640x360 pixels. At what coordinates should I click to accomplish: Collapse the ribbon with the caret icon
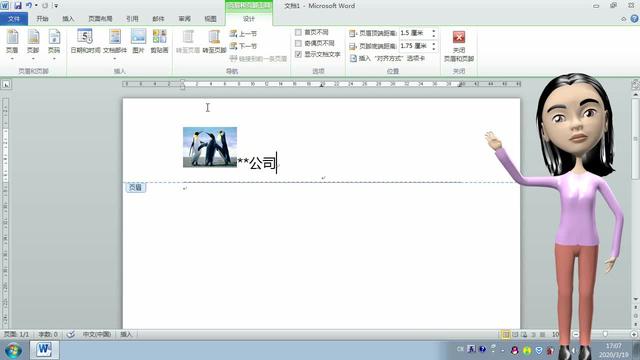coord(624,19)
